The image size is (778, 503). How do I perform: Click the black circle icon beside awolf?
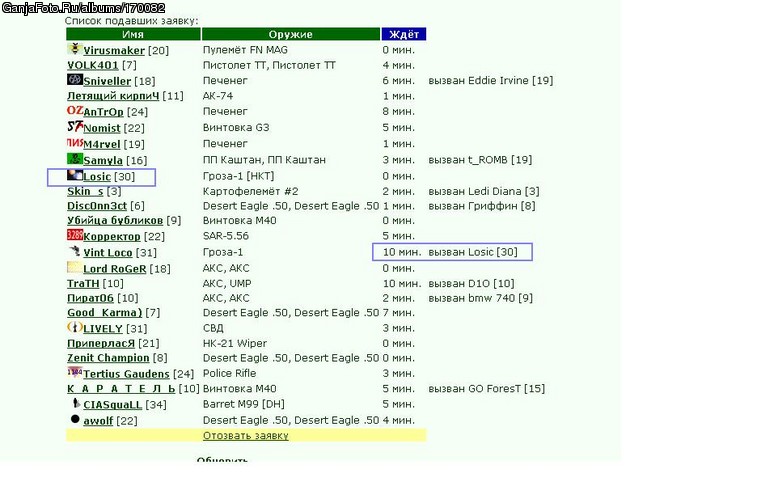pos(75,419)
